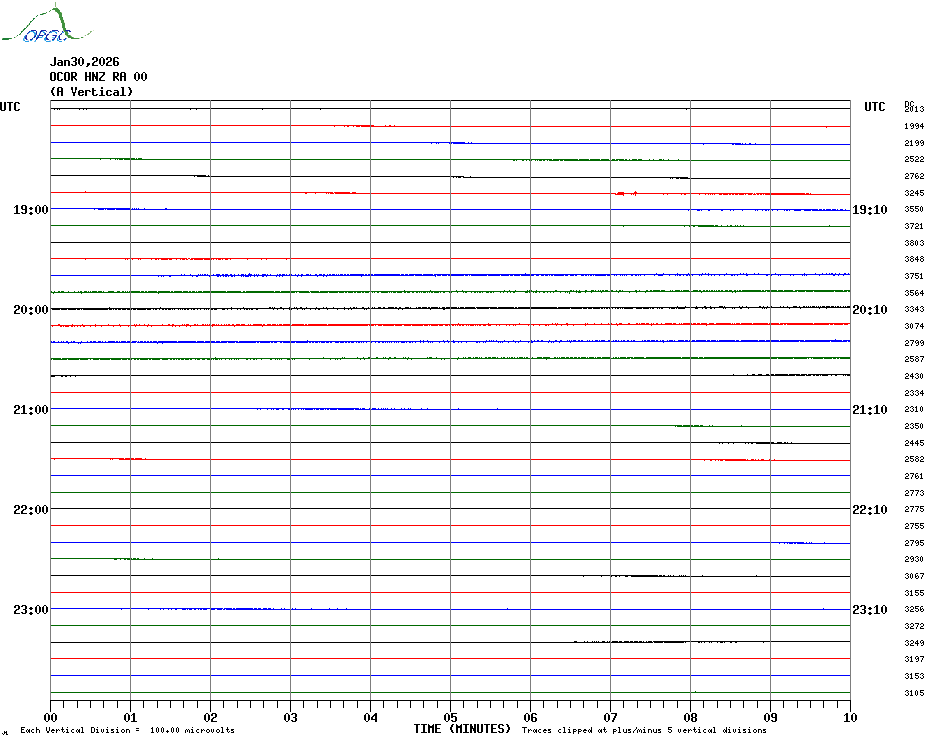Viewport: 930px width, 744px height.
Task: Click the Traces clipped footer note
Action: [644, 730]
